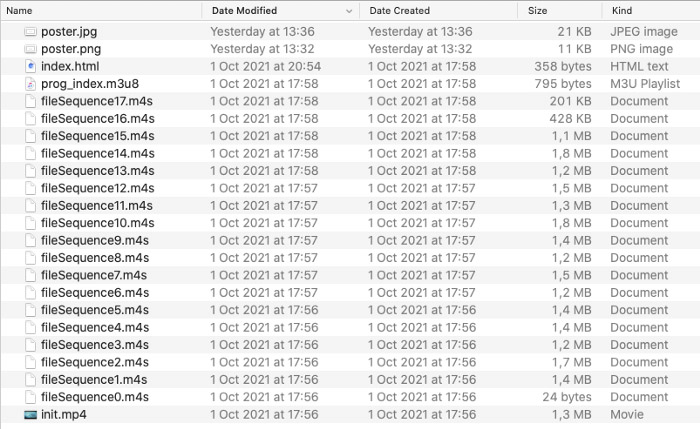Select the poster.png file icon

click(x=30, y=49)
